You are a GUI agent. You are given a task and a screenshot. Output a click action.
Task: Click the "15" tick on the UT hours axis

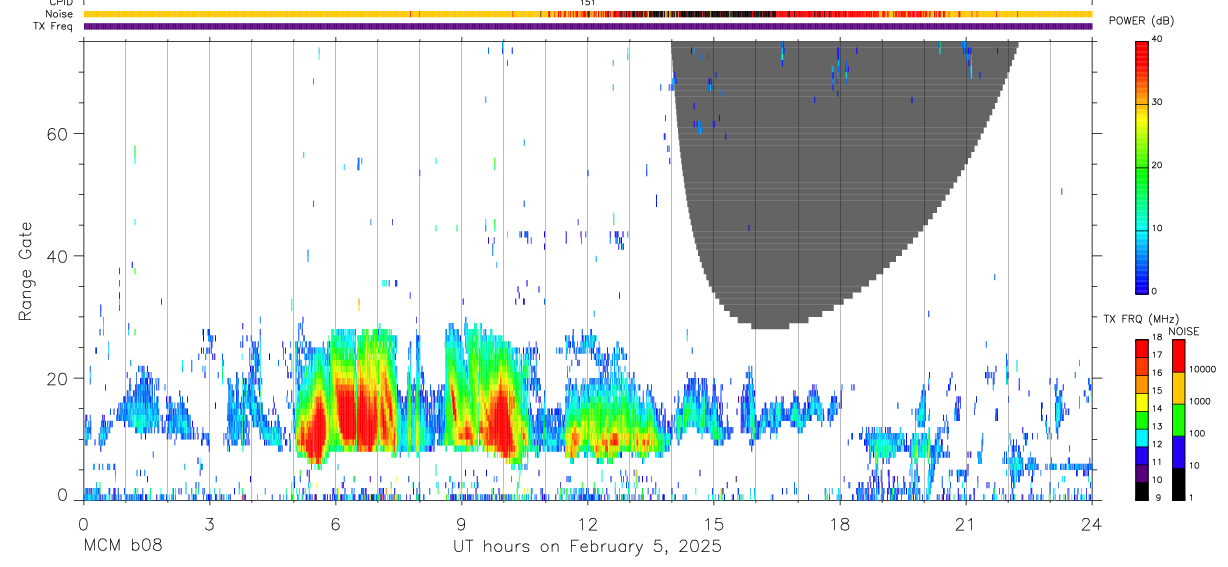713,524
